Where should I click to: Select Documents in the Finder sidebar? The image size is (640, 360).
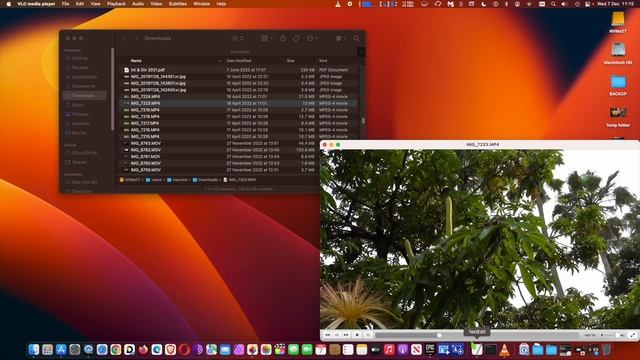tap(83, 86)
